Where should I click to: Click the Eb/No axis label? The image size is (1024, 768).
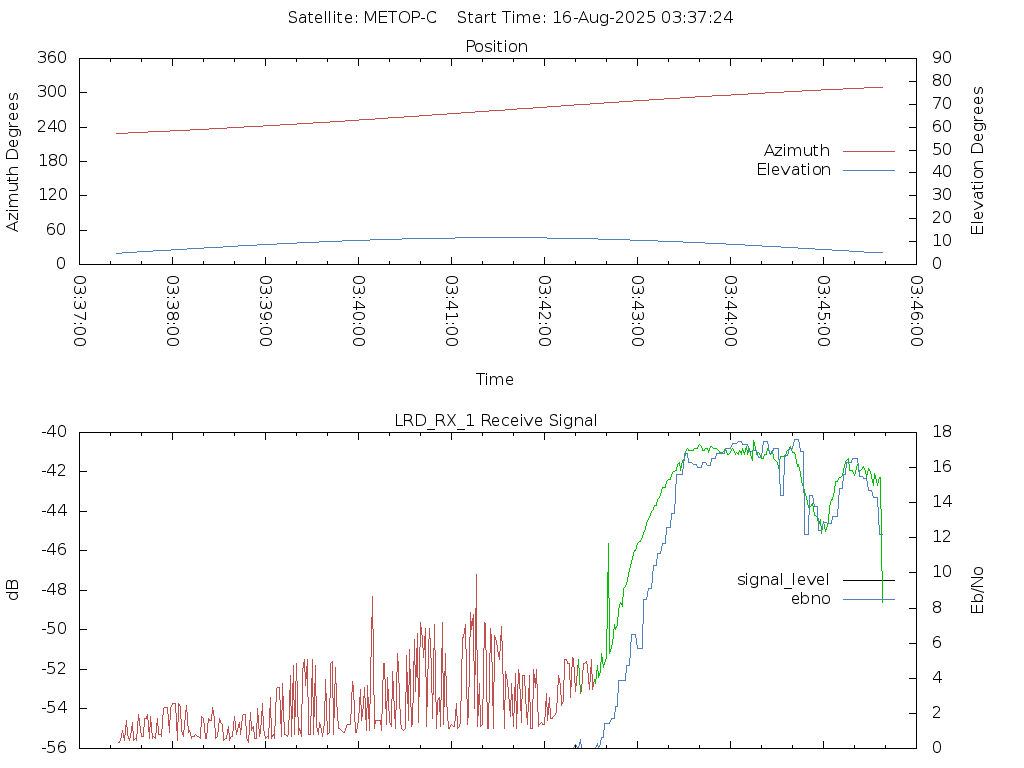(x=977, y=590)
